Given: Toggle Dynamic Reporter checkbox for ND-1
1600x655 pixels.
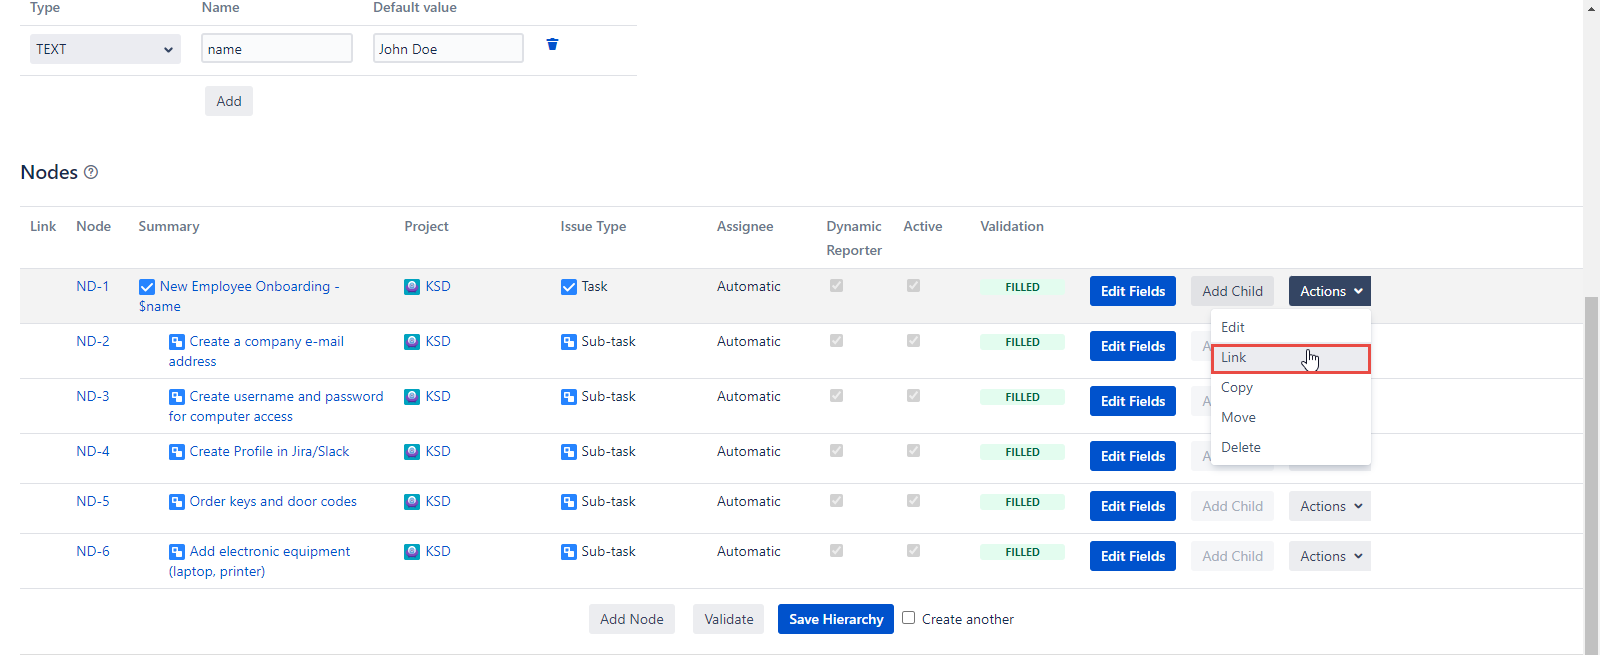Looking at the screenshot, I should coord(837,286).
